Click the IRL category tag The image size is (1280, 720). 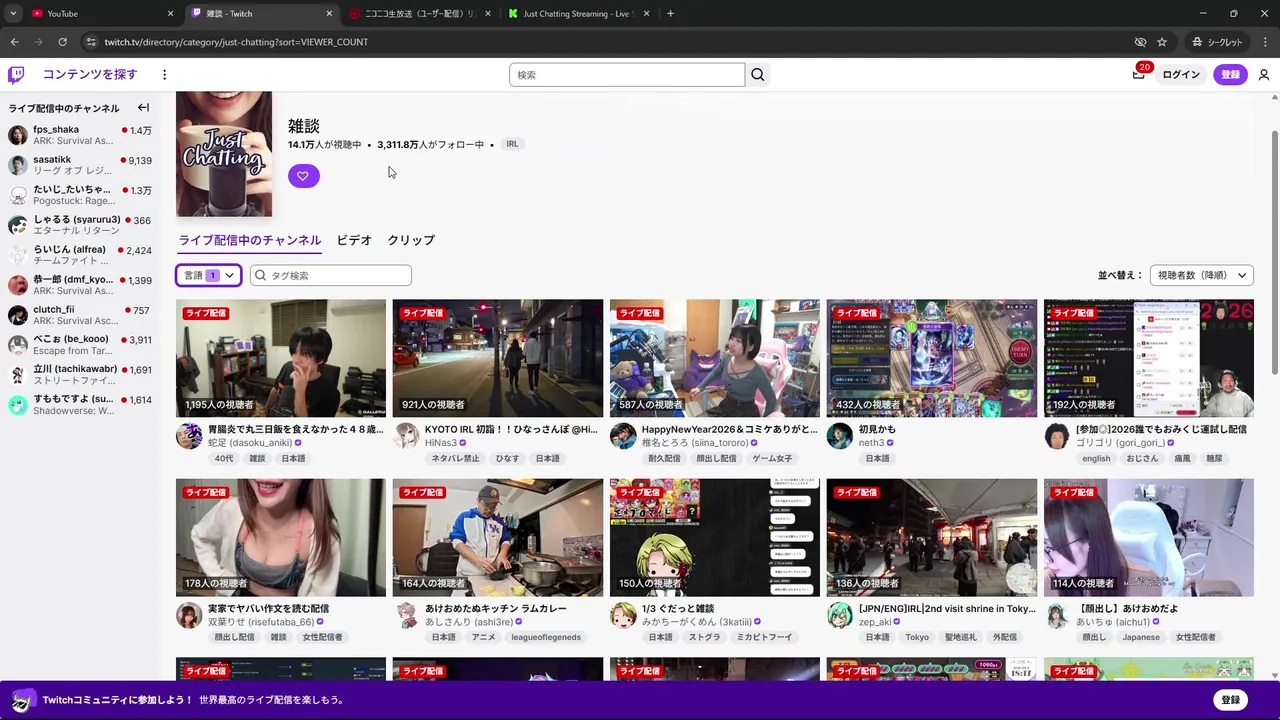[x=512, y=144]
